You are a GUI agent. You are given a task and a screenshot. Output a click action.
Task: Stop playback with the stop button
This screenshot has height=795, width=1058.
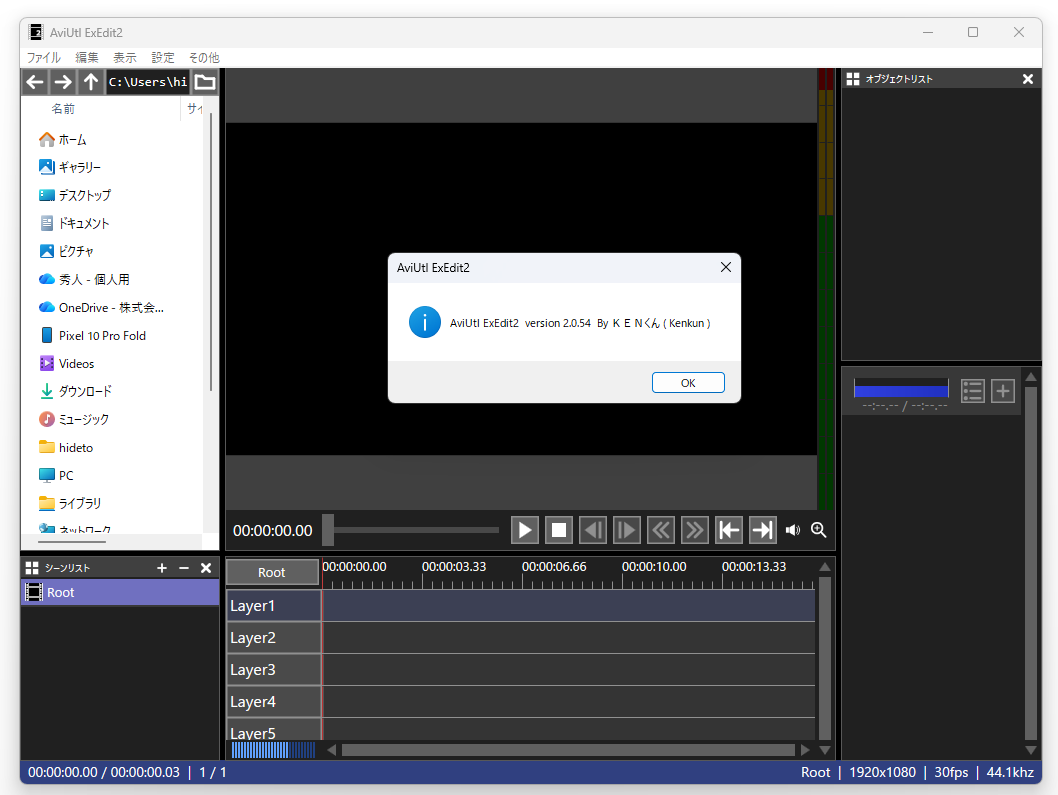coord(559,530)
